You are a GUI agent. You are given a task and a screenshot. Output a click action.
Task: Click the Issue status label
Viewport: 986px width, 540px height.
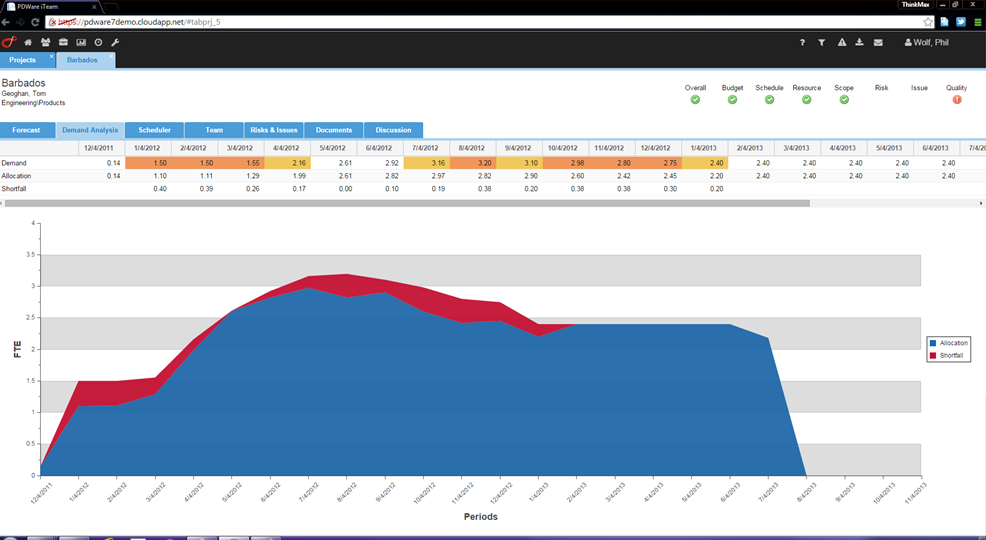[919, 88]
